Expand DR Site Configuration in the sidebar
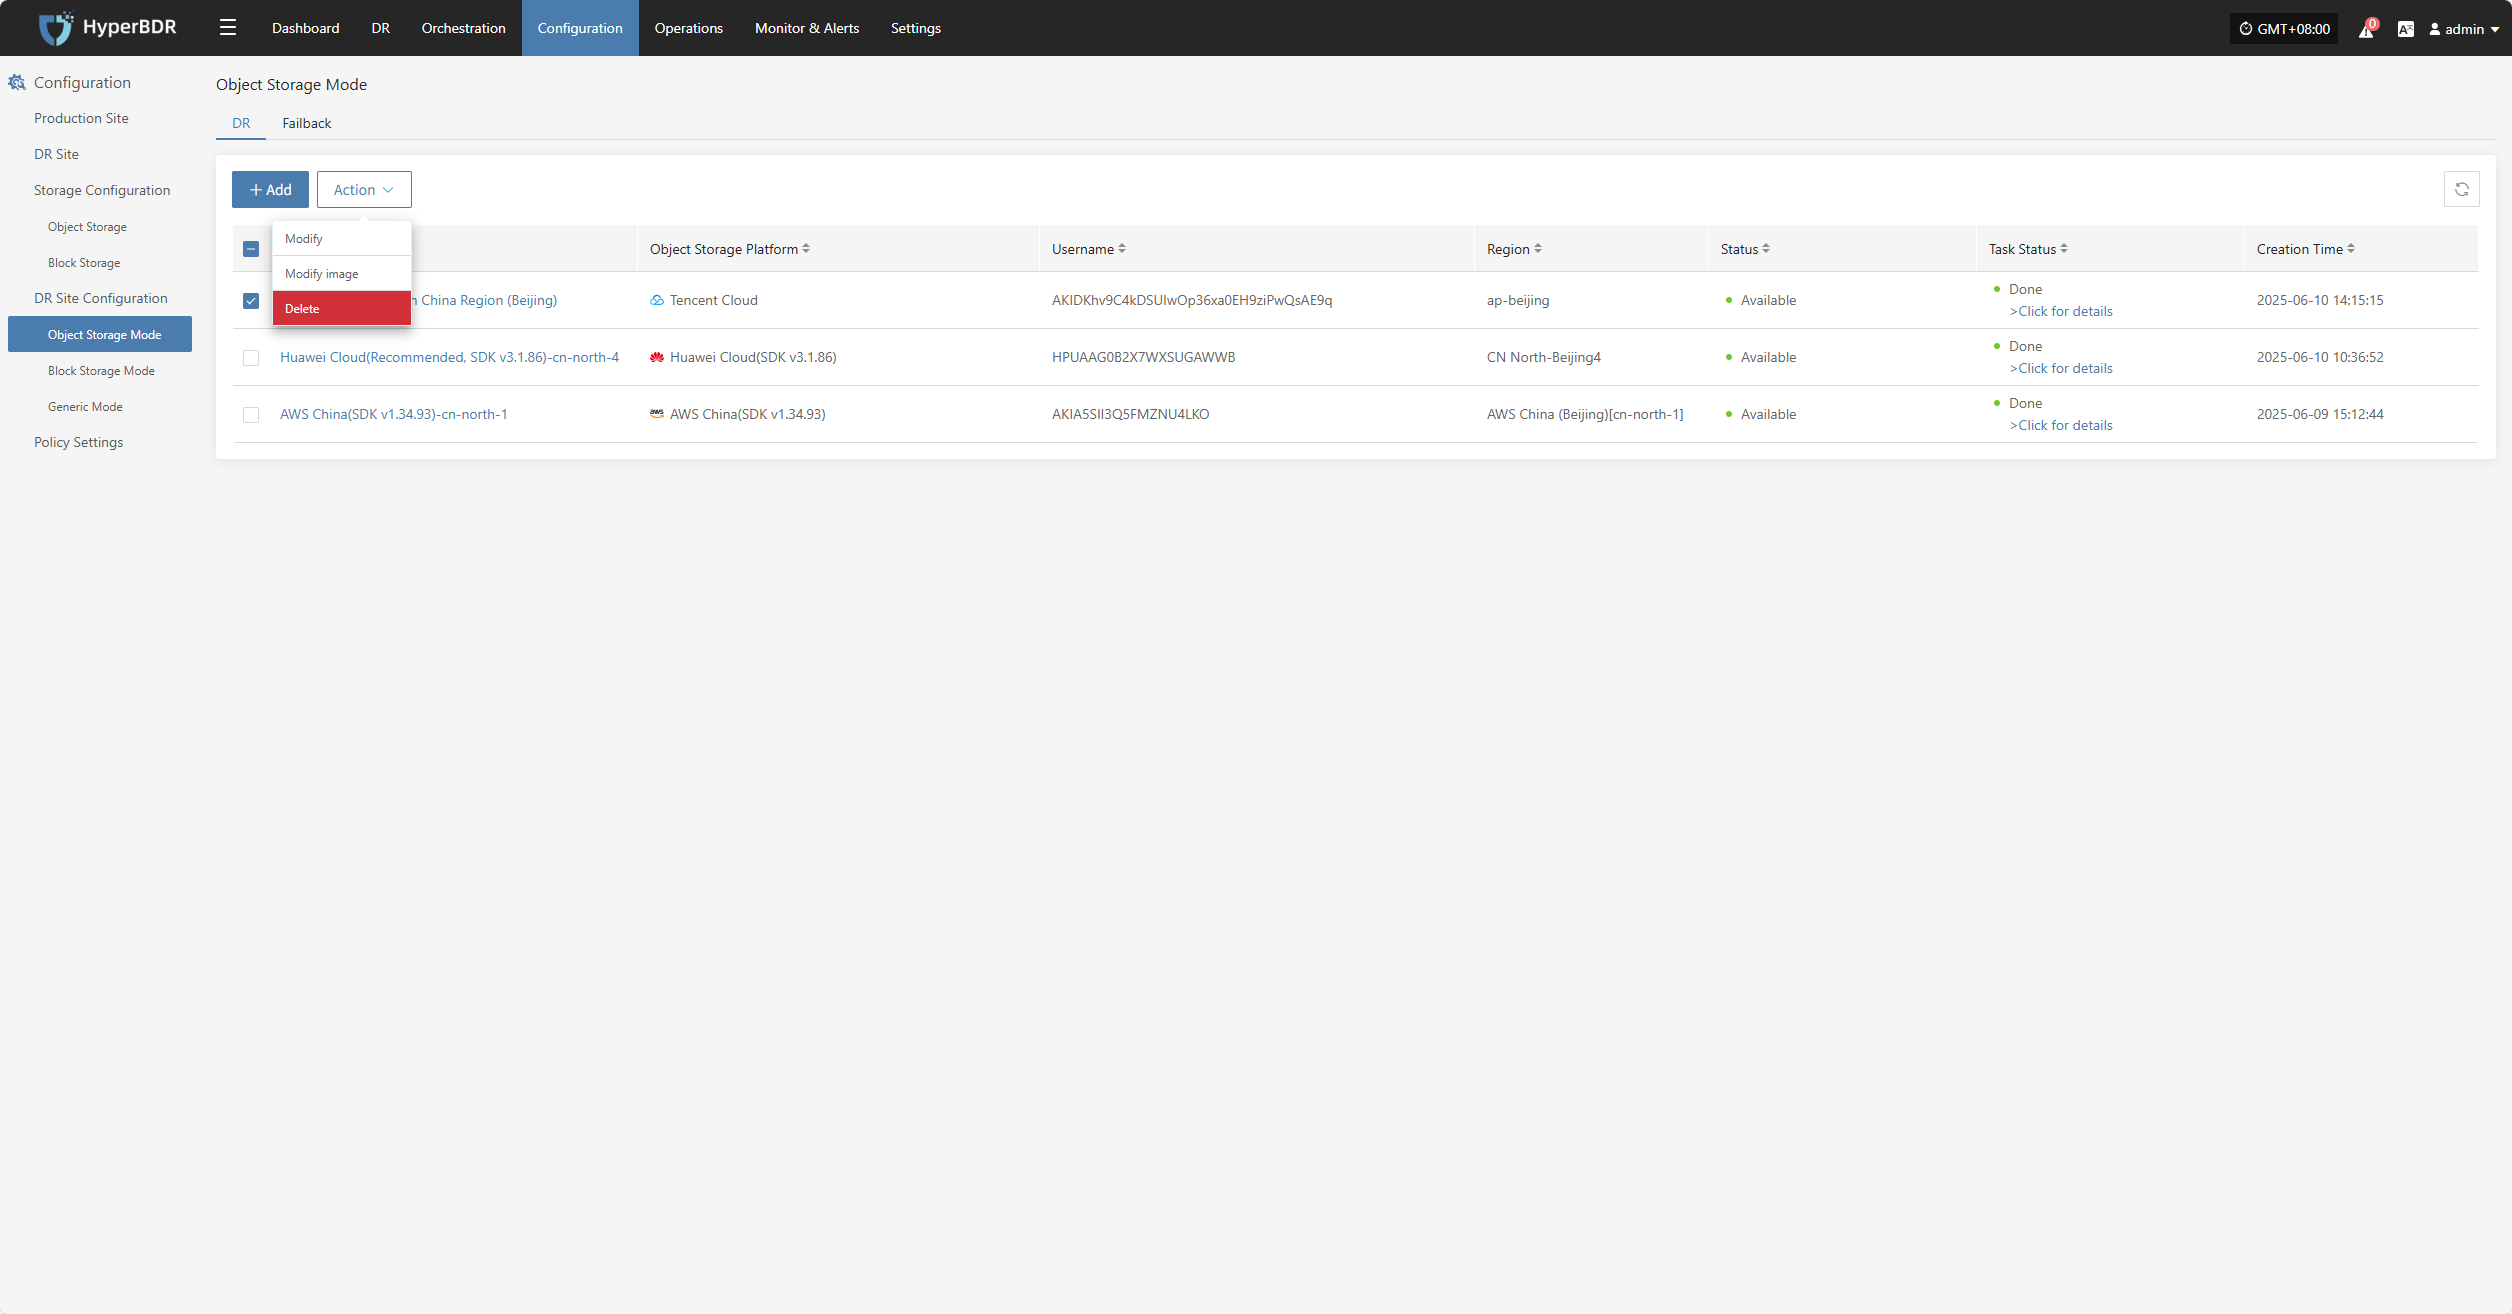 tap(100, 298)
